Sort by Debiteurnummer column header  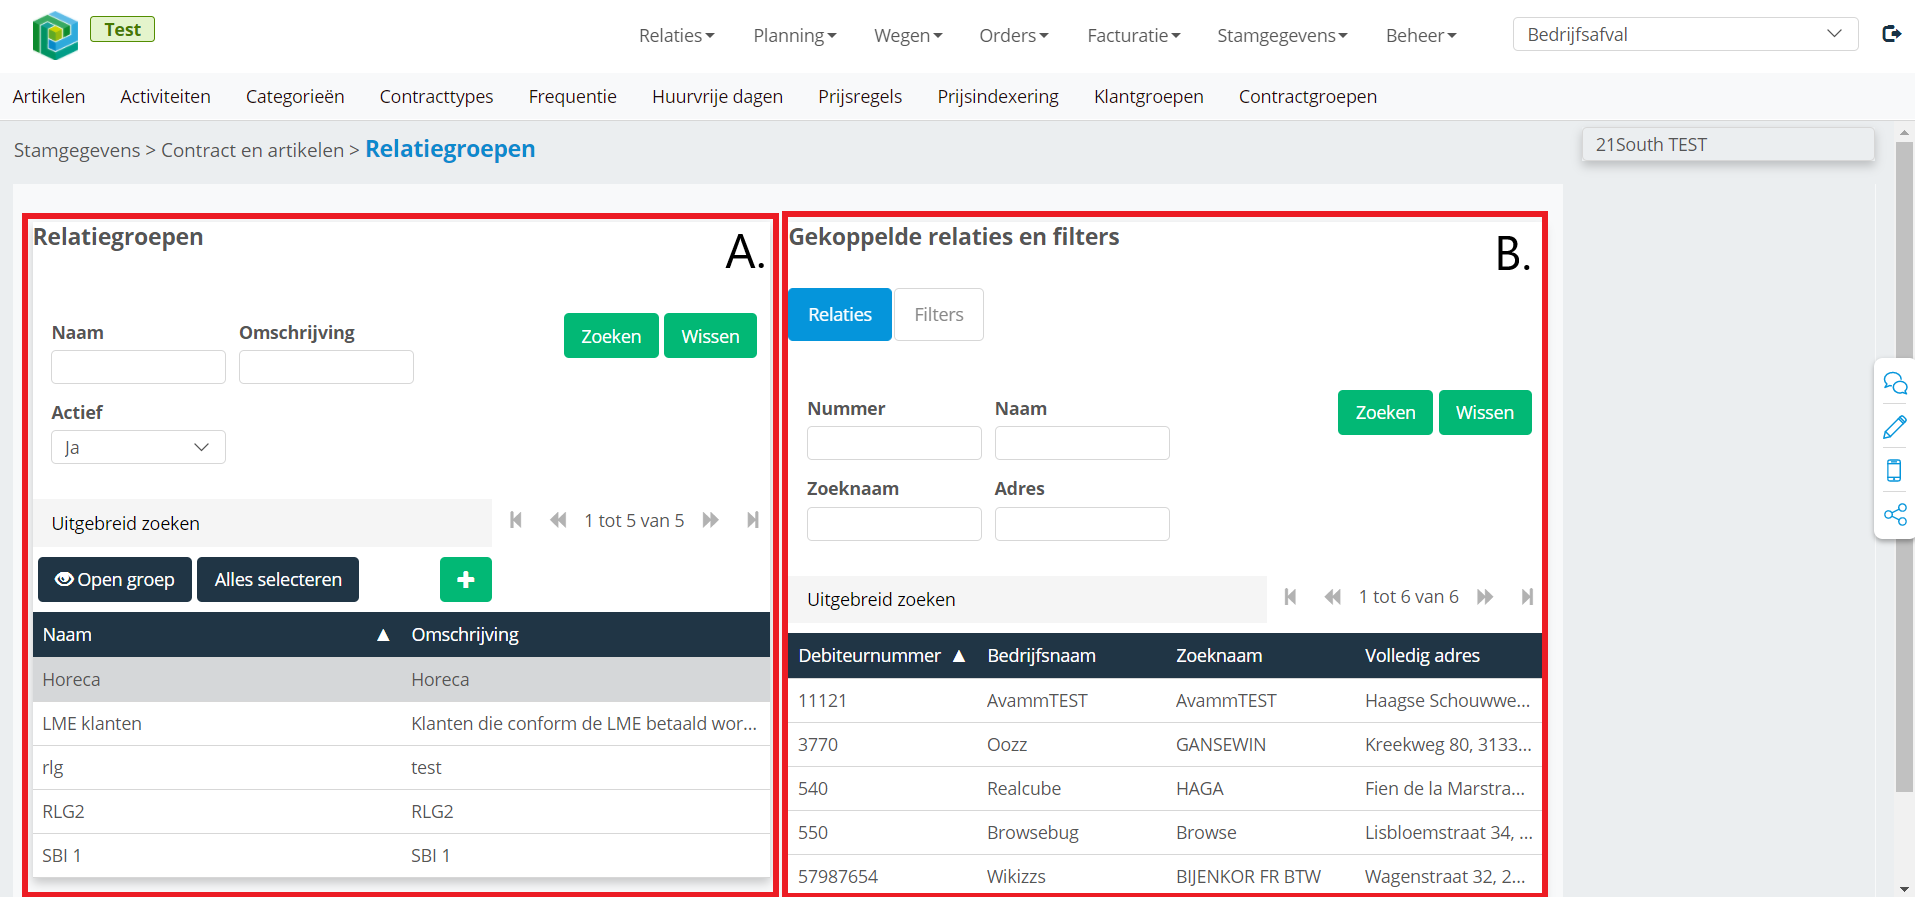tap(882, 655)
